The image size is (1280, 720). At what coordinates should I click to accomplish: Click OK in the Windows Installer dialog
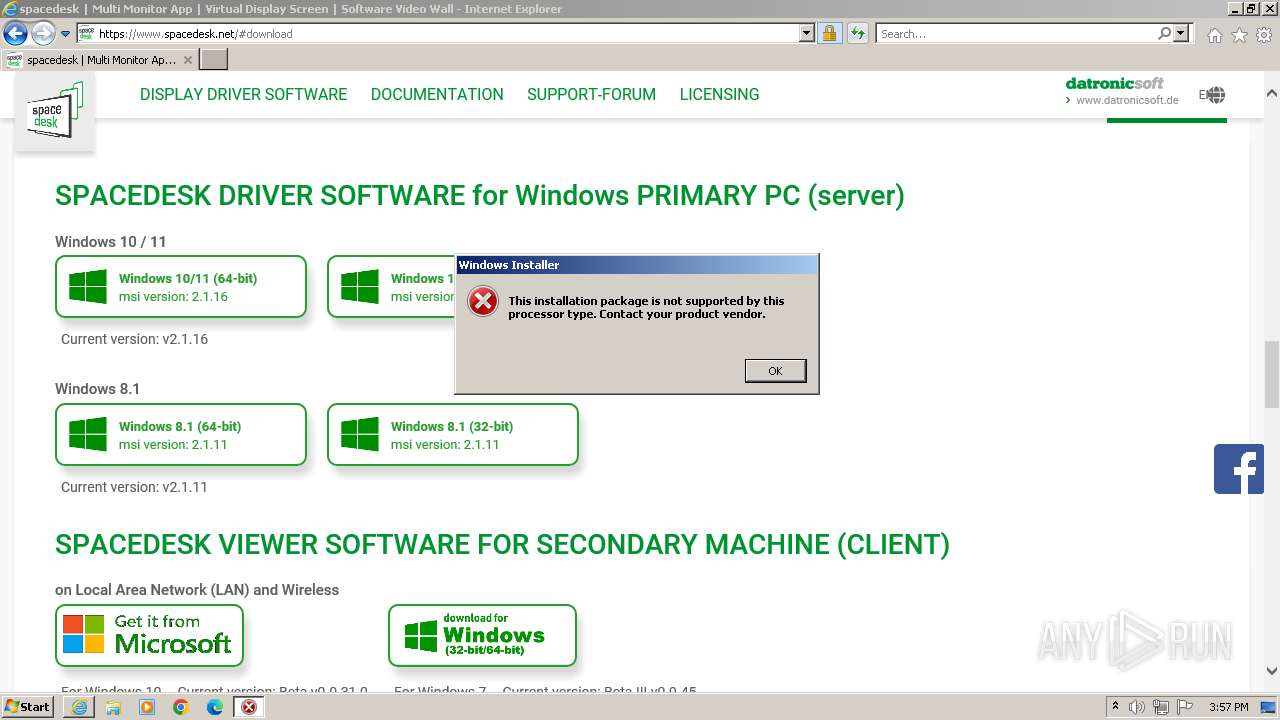[x=775, y=371]
